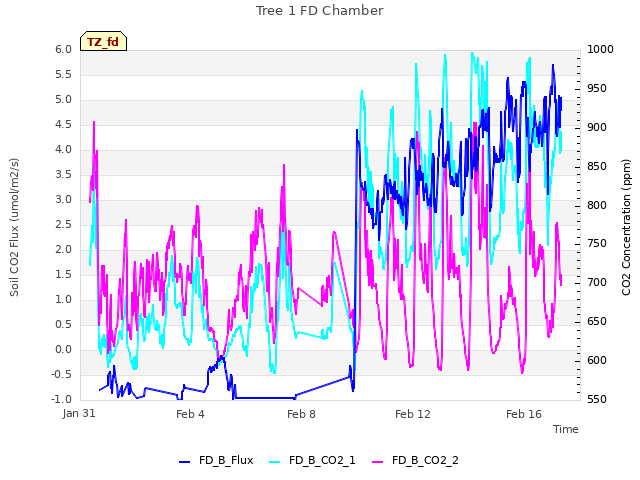The width and height of the screenshot is (640, 480).
Task: Click the 1000 right axis tick label
Action: click(600, 49)
